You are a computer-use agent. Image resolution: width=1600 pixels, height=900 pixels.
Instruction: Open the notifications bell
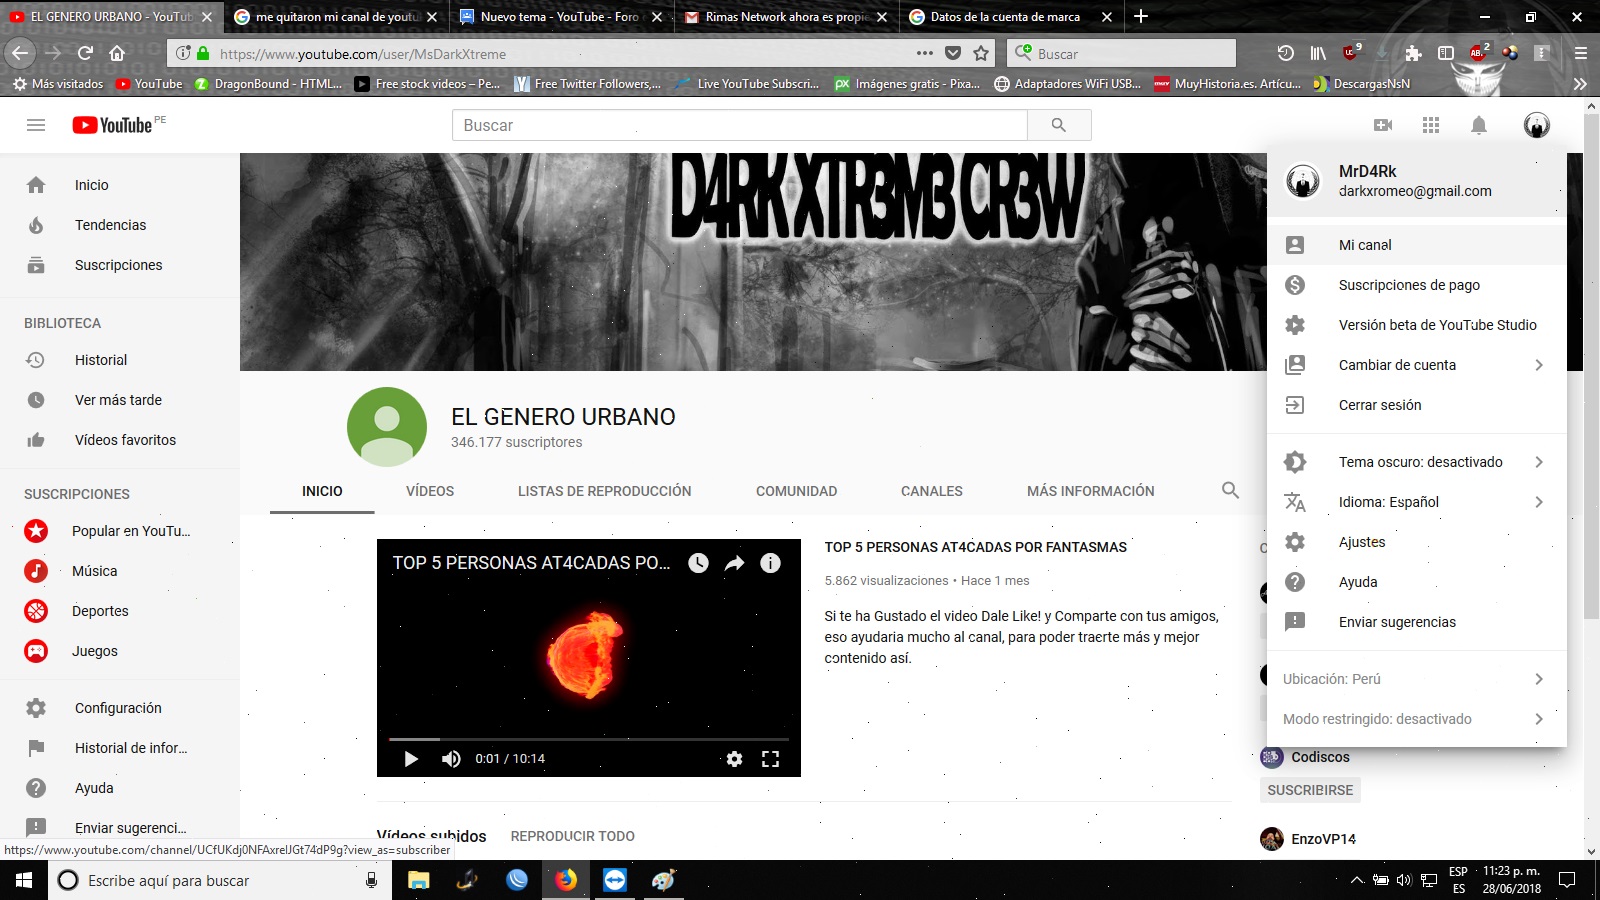click(x=1479, y=125)
